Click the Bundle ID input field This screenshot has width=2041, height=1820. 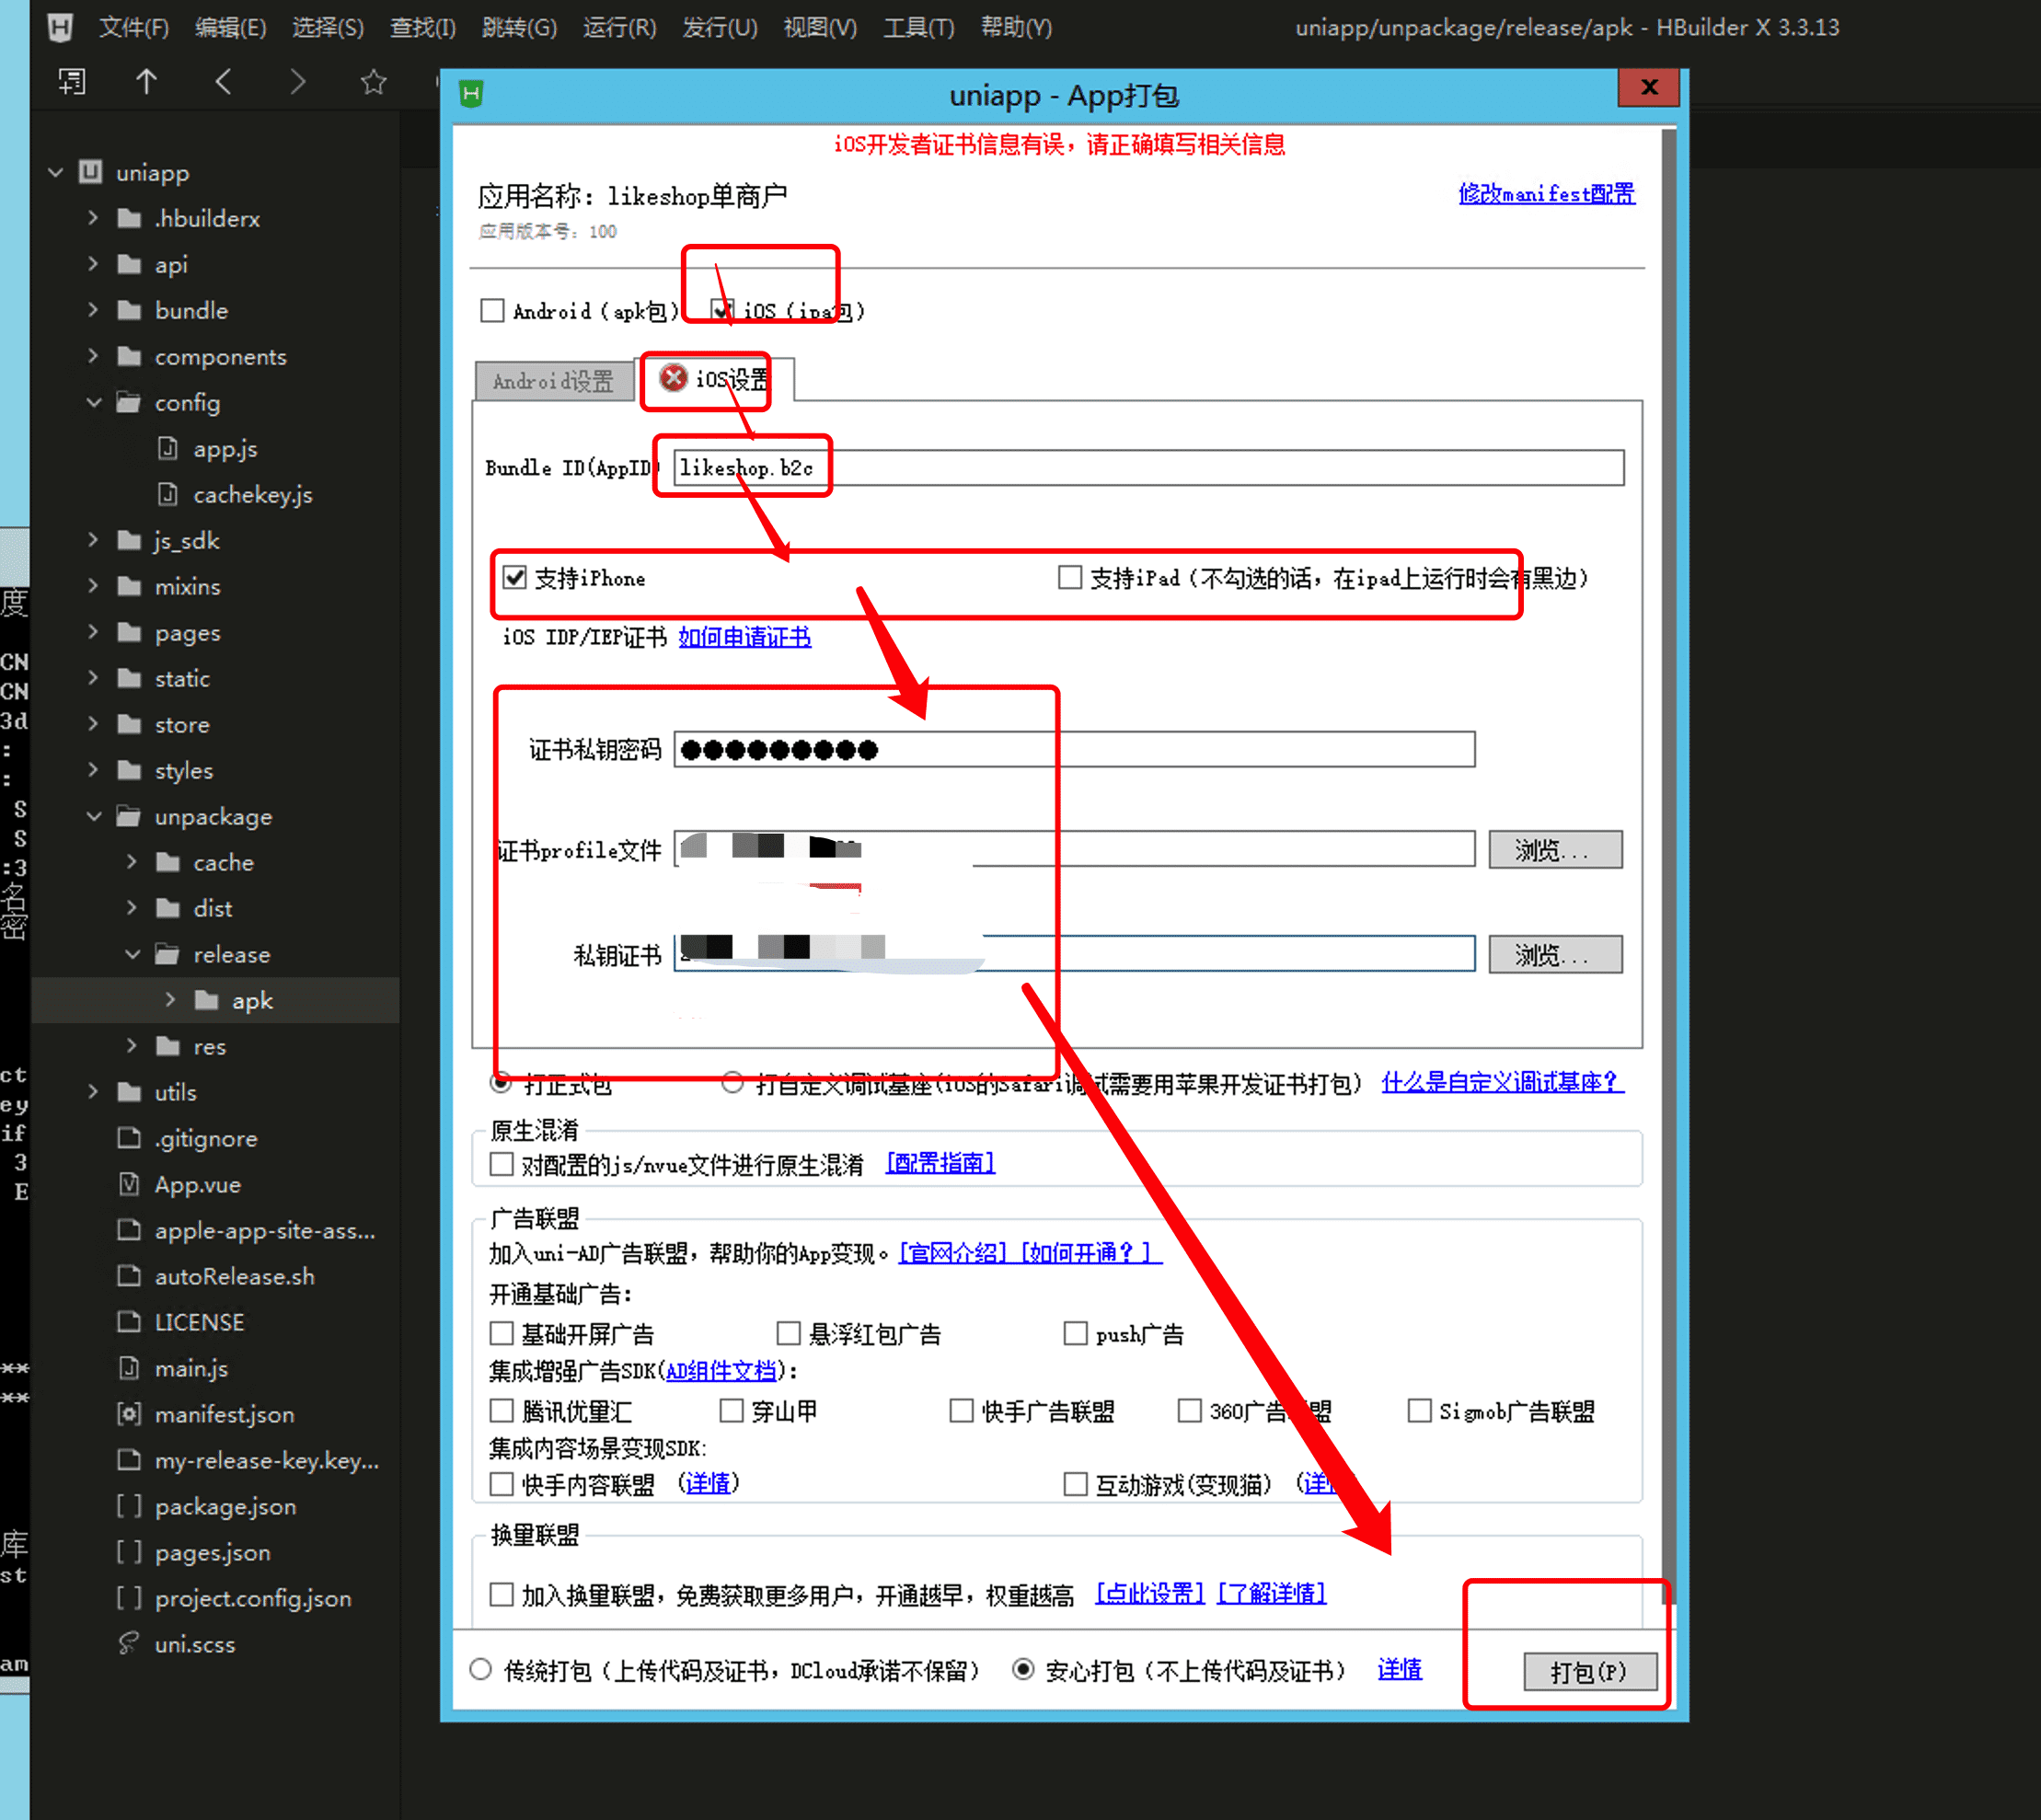[x=1149, y=468]
